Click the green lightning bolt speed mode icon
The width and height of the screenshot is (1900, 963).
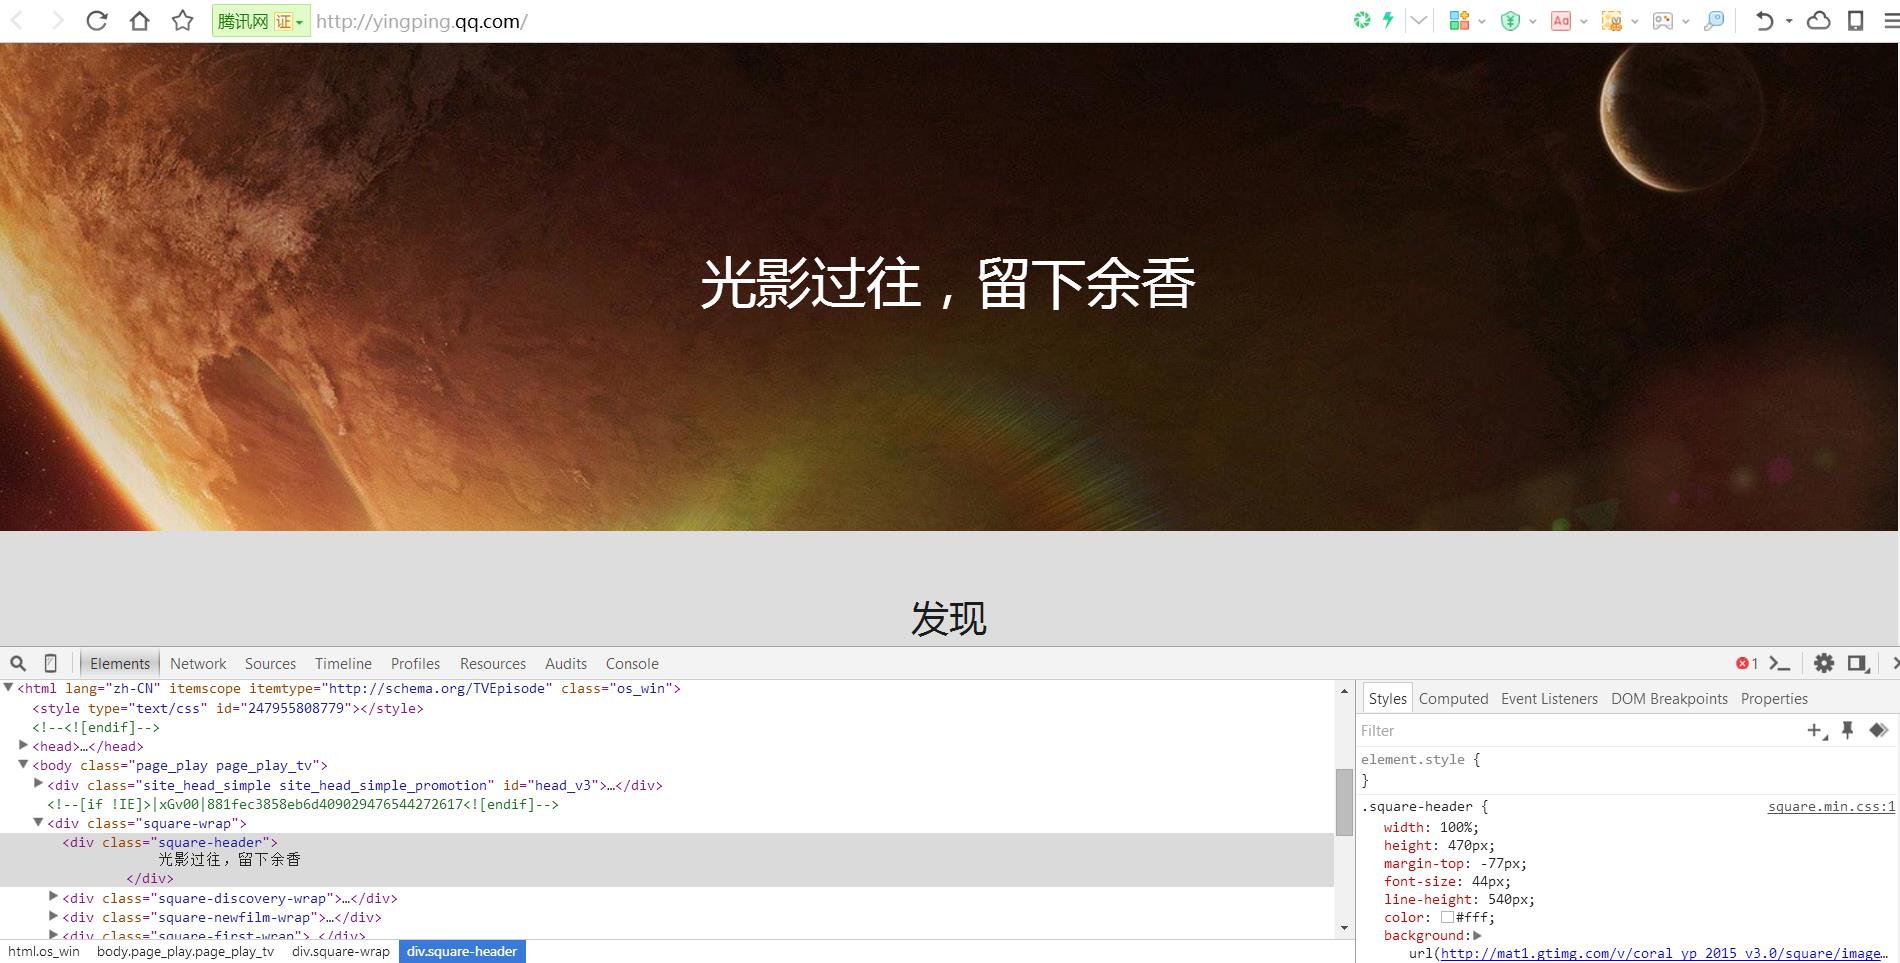coord(1388,20)
